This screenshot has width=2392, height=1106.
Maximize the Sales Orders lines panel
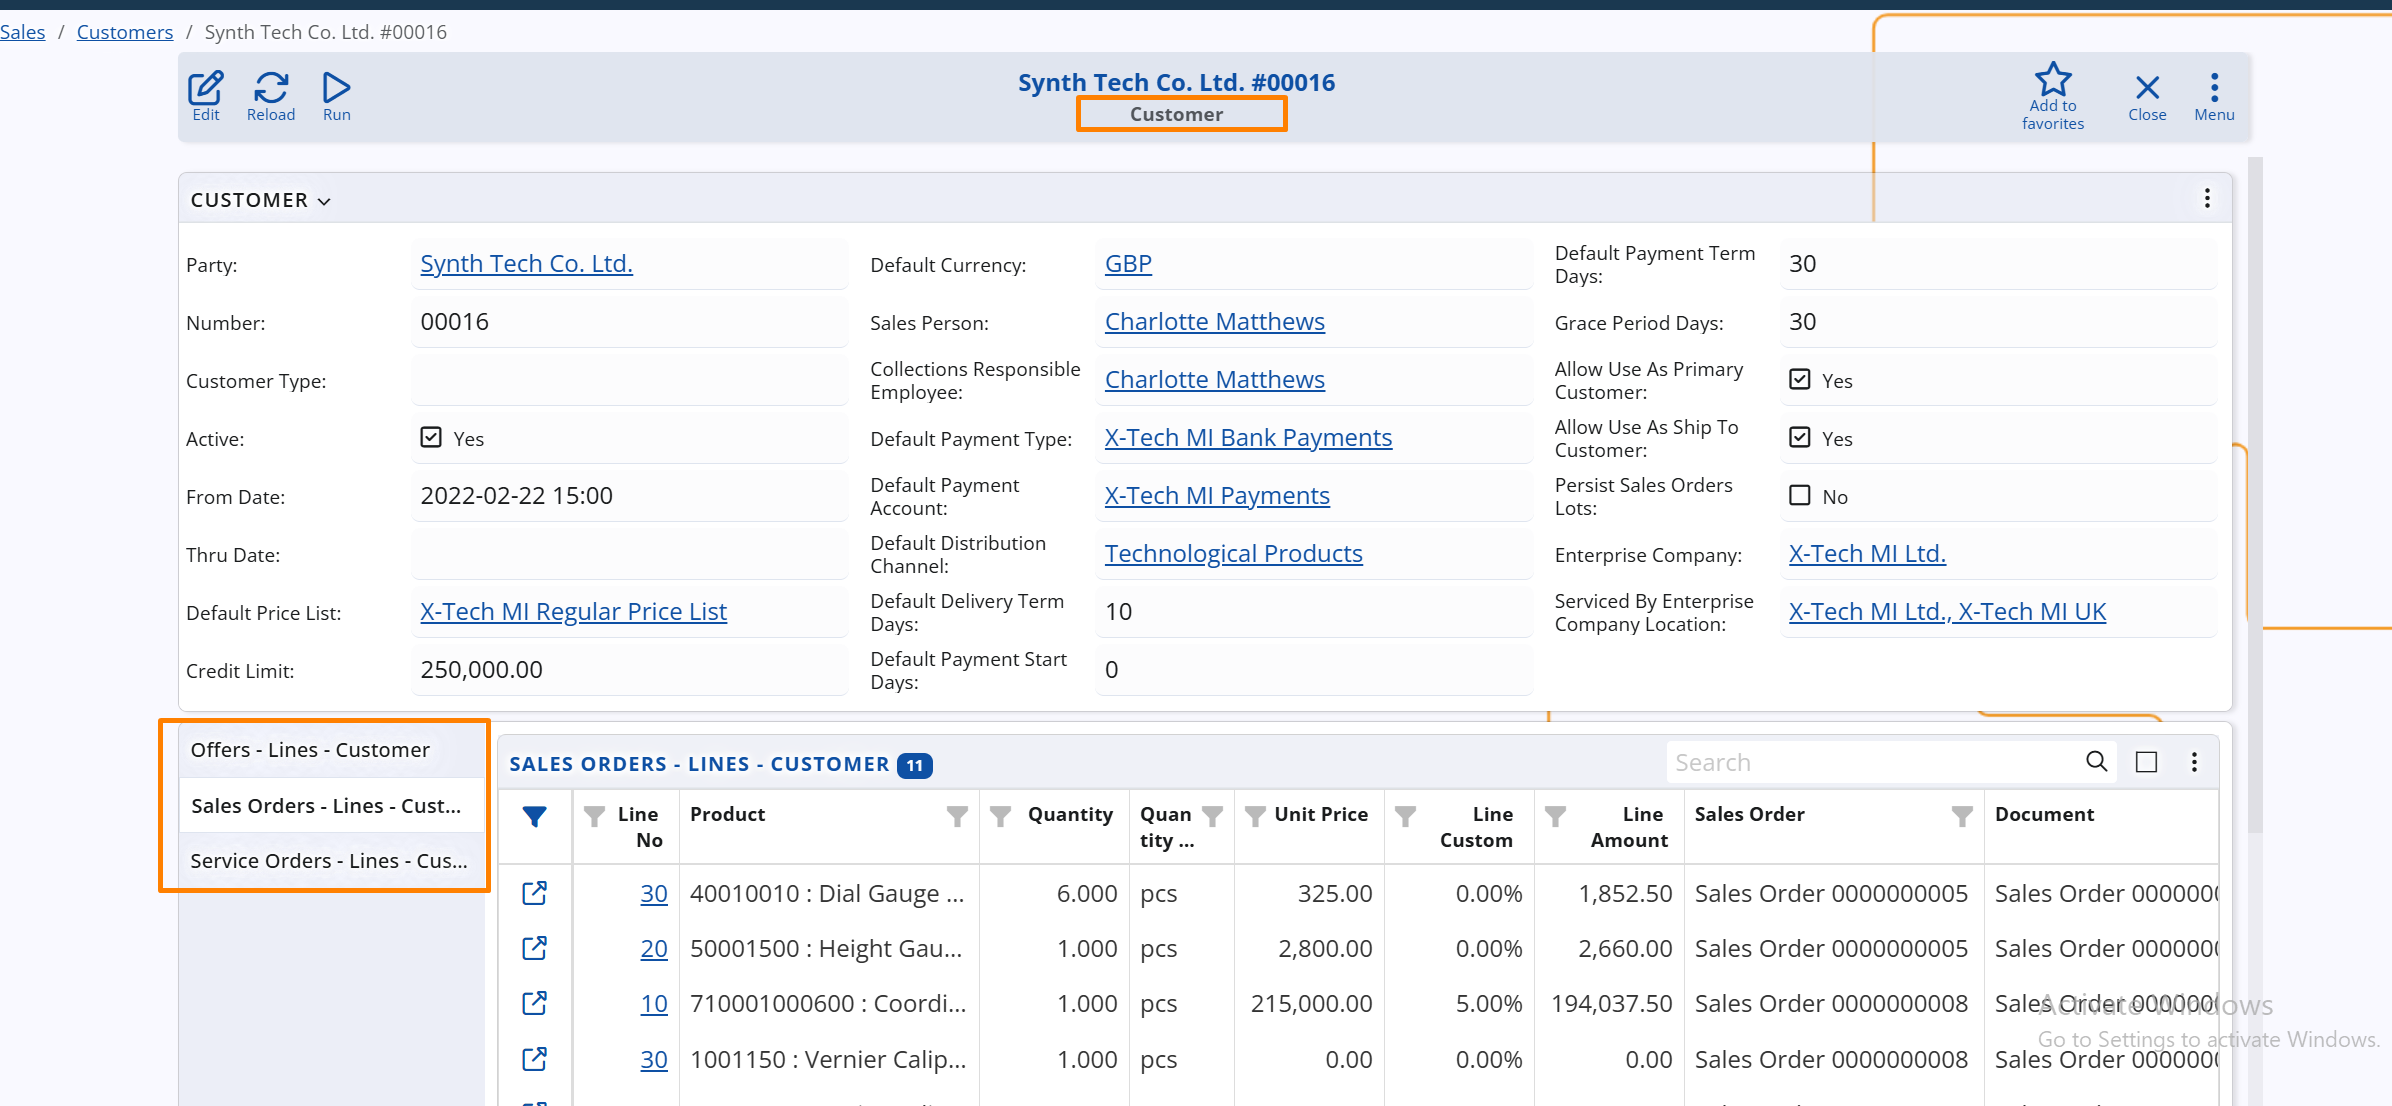point(2146,762)
